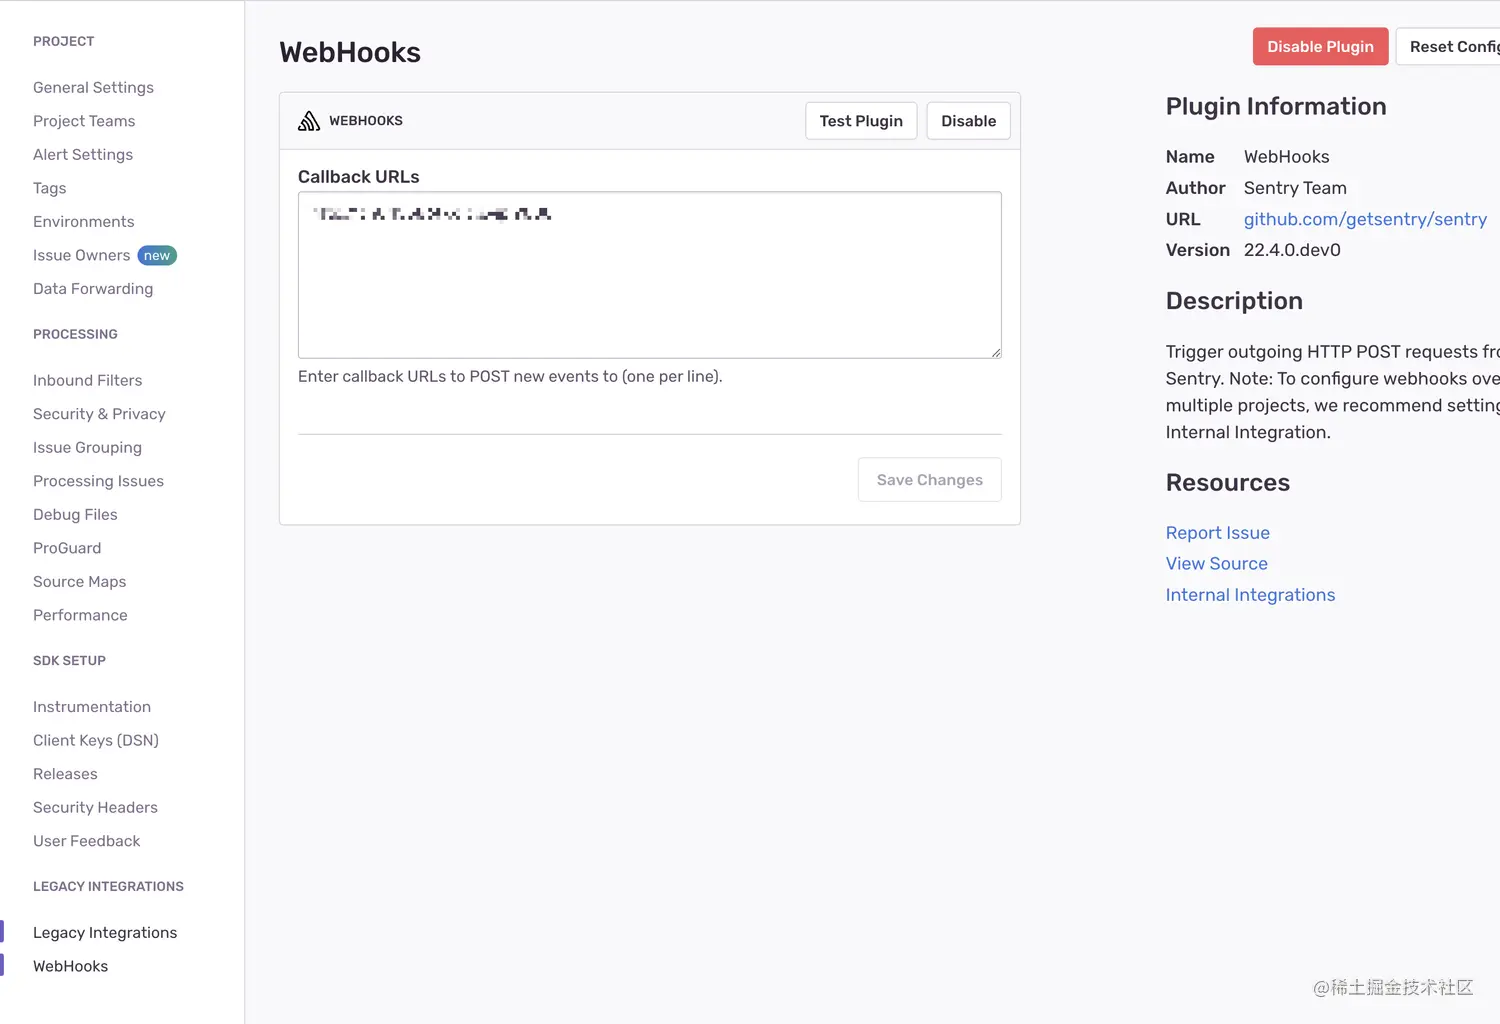Open Data Forwarding settings
1500x1024 pixels.
point(93,289)
